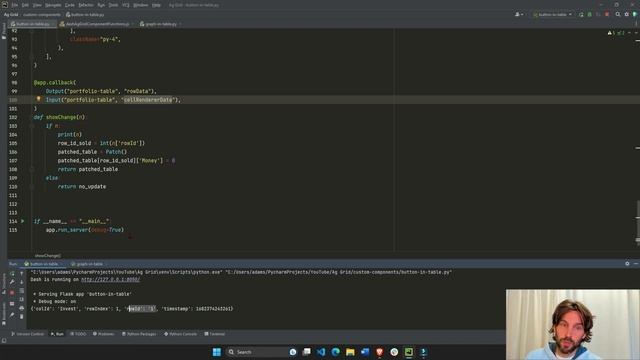Click the down arrow icon in the Run panel

click(22, 282)
